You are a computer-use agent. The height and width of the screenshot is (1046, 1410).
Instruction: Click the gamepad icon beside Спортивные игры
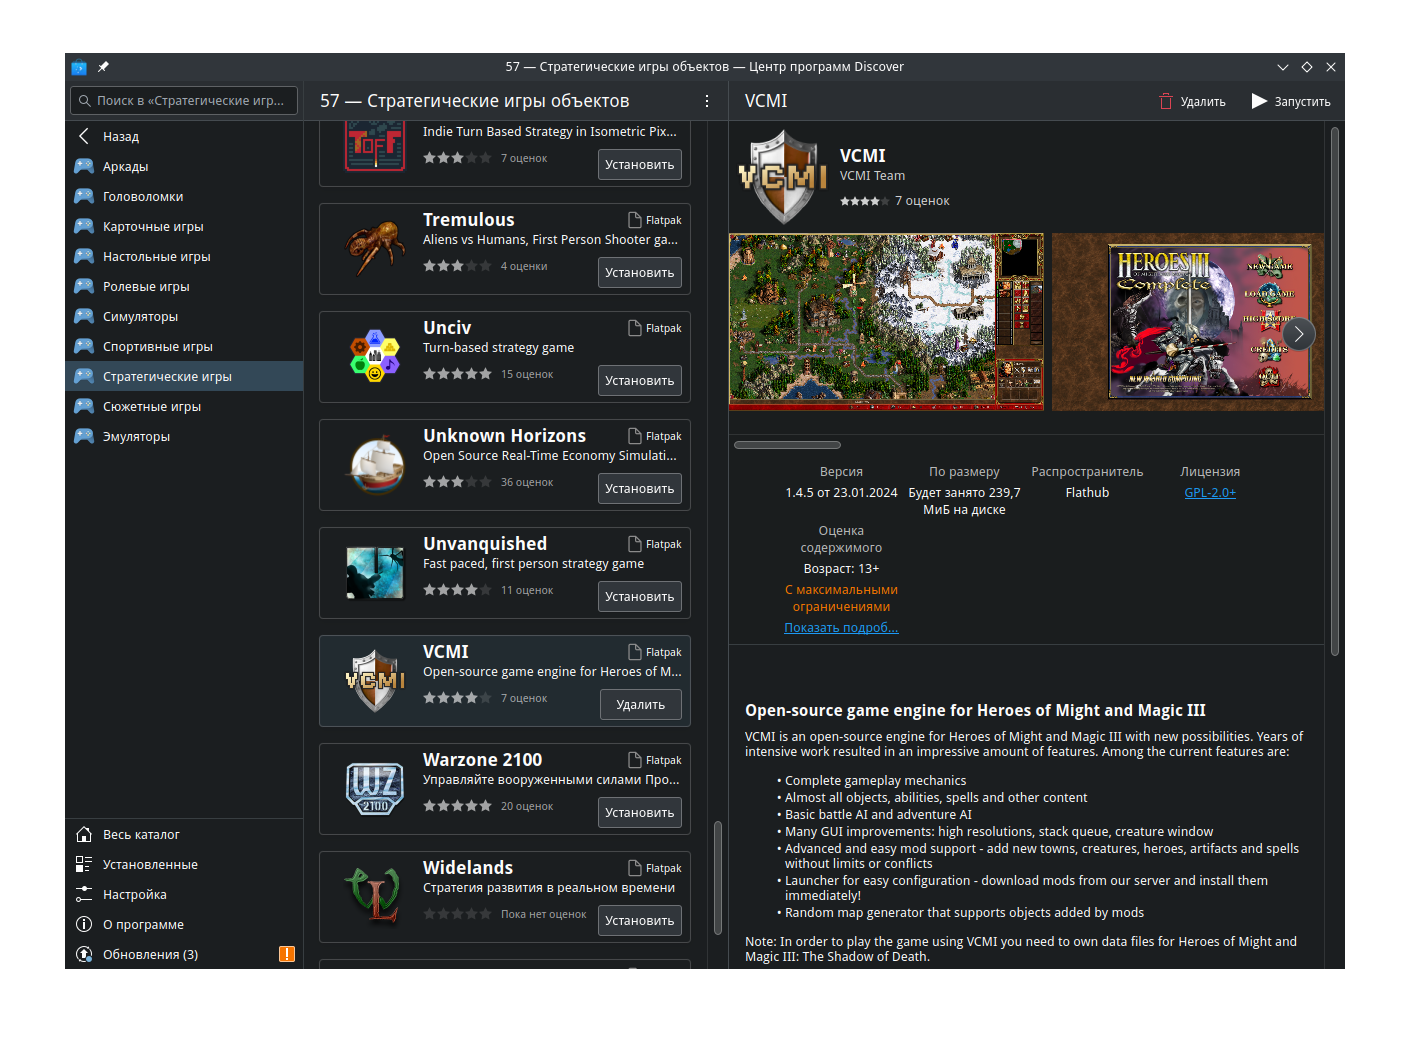click(84, 346)
